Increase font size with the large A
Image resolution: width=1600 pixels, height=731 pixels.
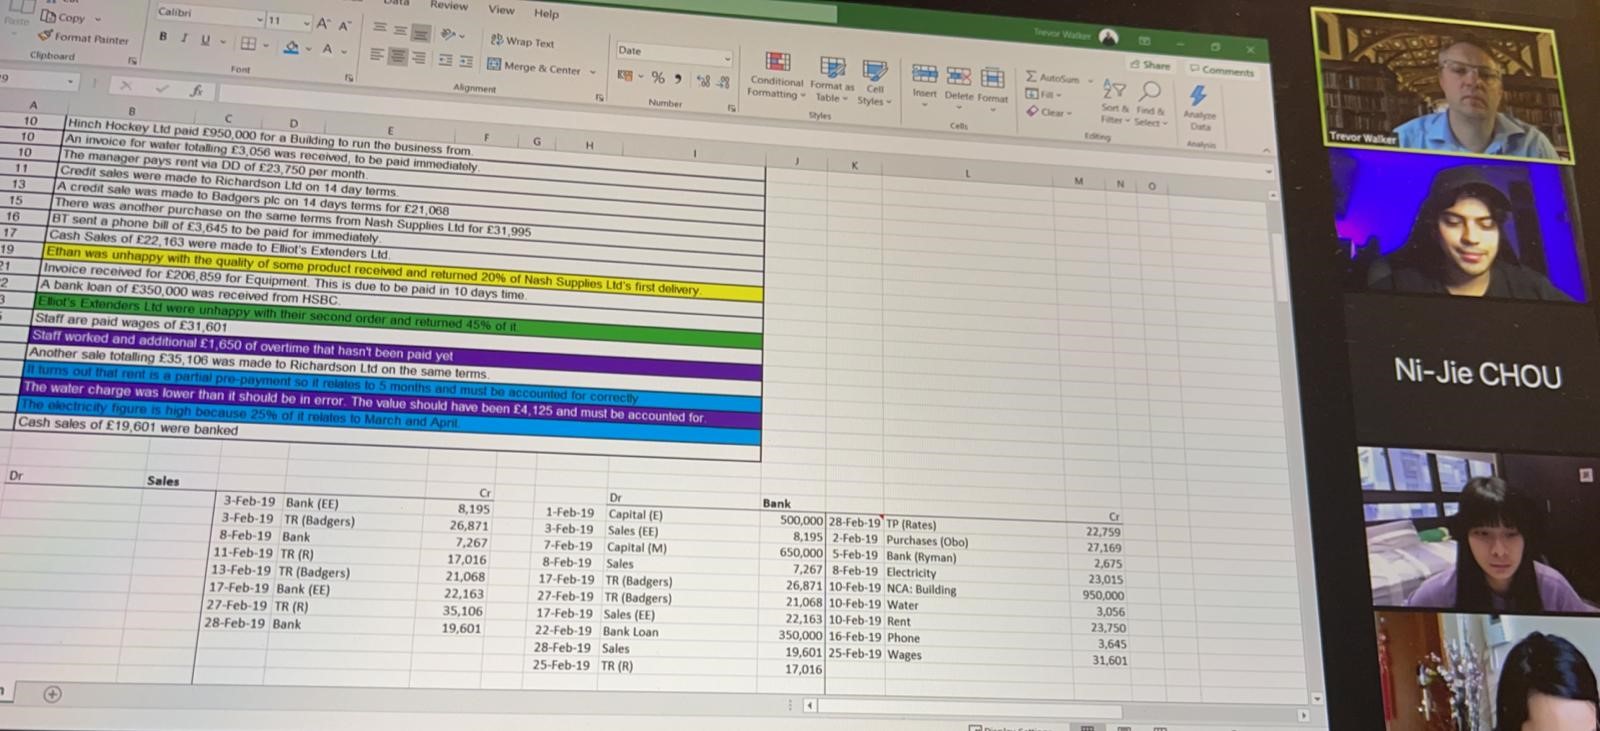click(323, 23)
